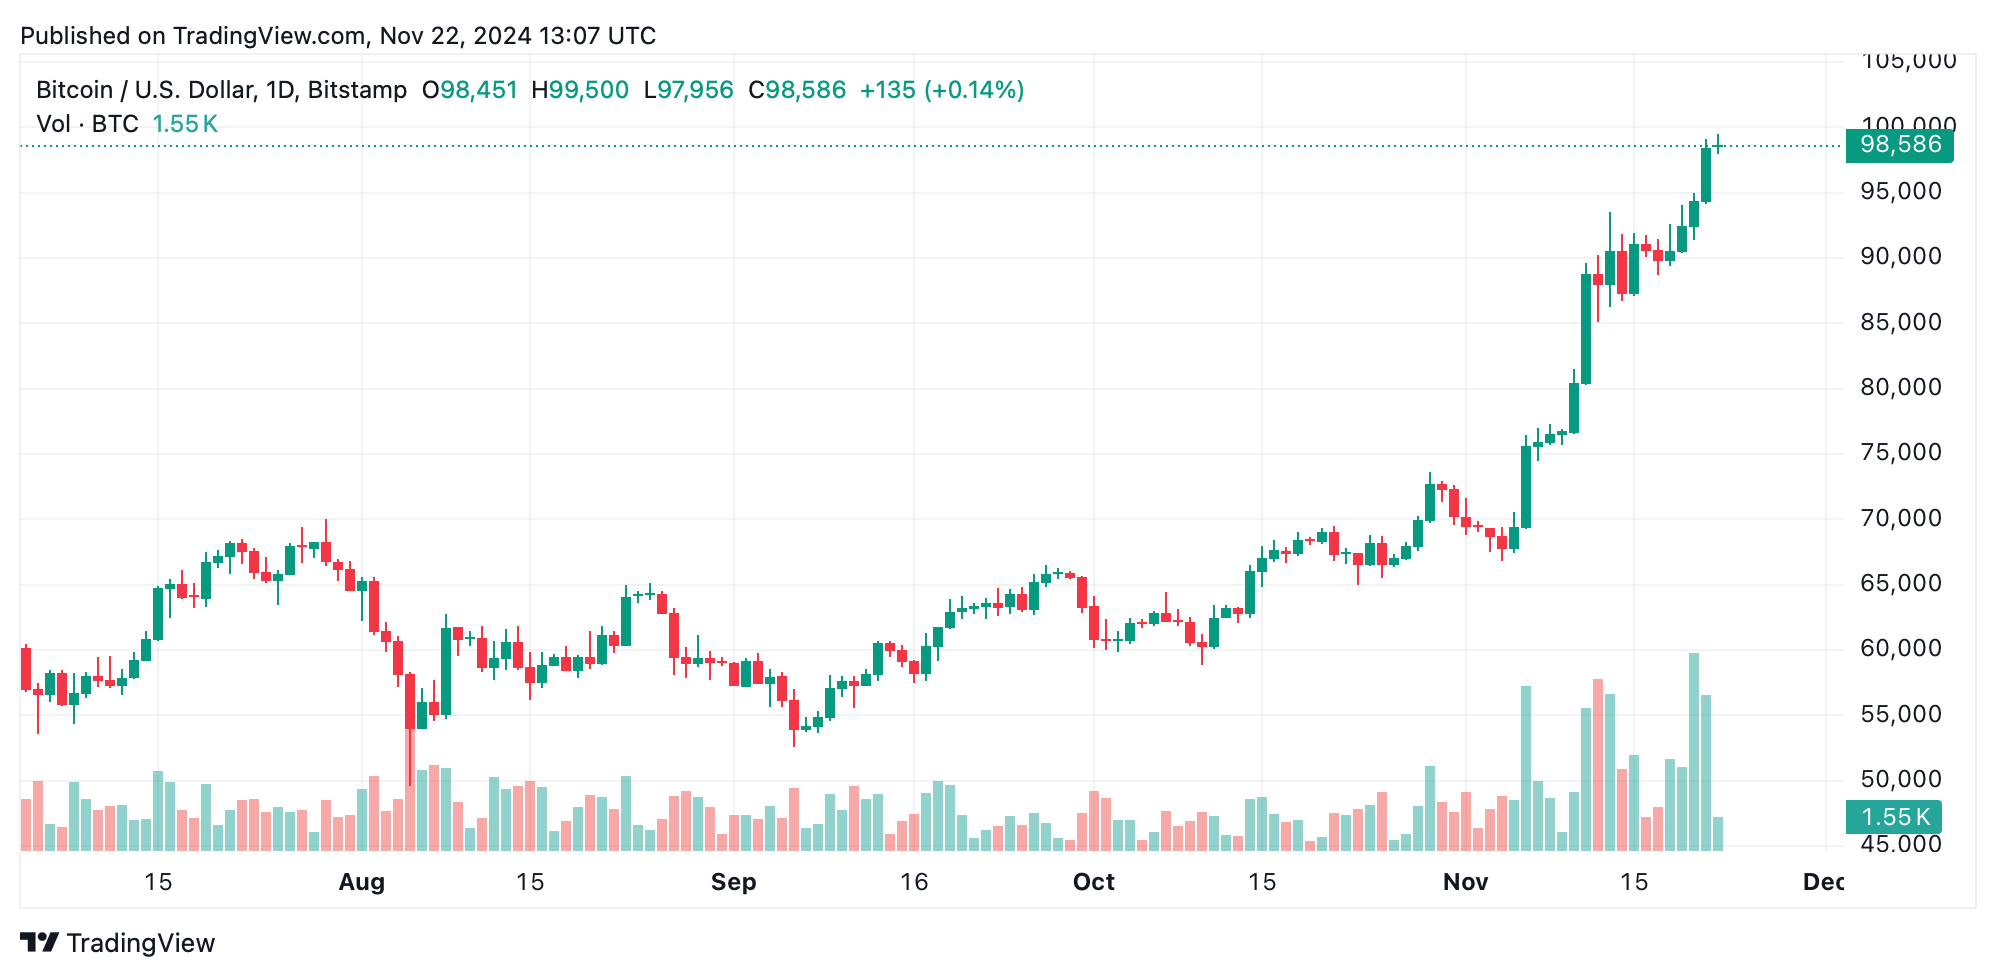The width and height of the screenshot is (1996, 978).
Task: Select the Bitcoin / U.S. Dollar chart title
Action: (x=221, y=90)
